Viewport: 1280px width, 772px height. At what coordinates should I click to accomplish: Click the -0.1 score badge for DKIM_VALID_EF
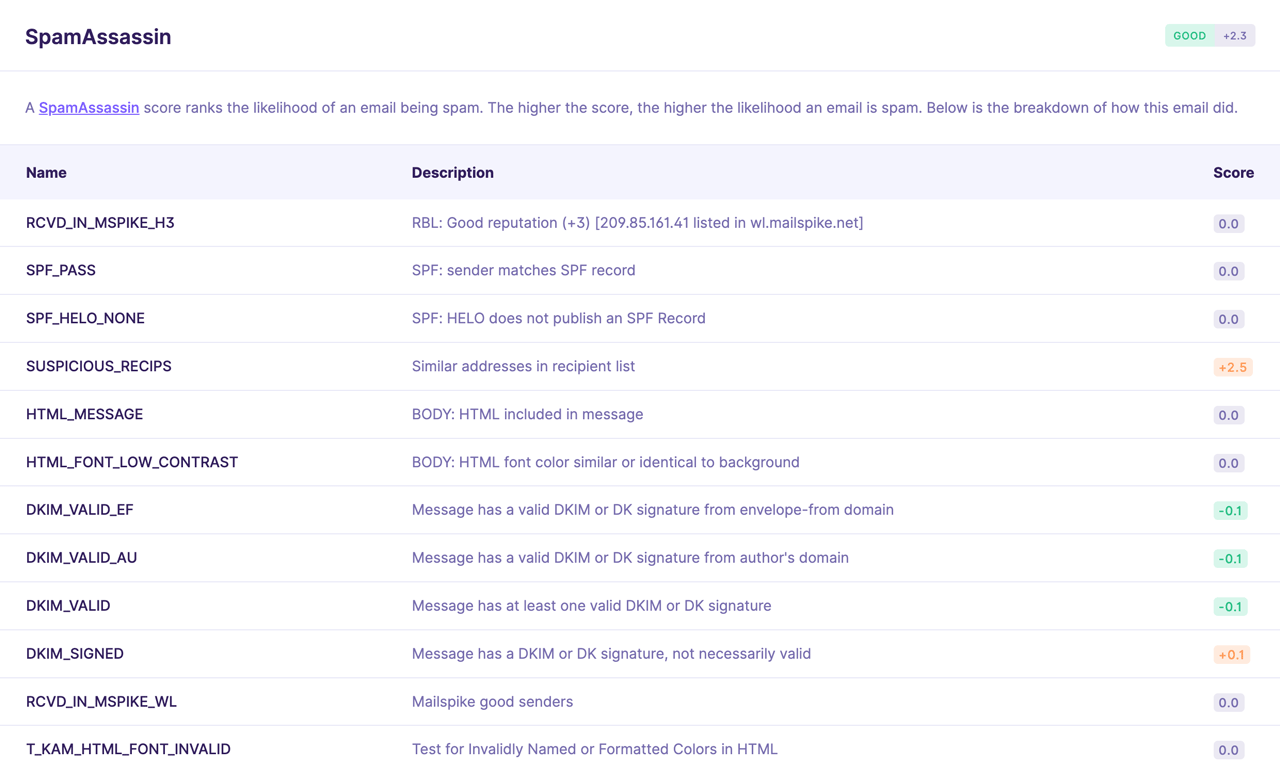(x=1230, y=511)
